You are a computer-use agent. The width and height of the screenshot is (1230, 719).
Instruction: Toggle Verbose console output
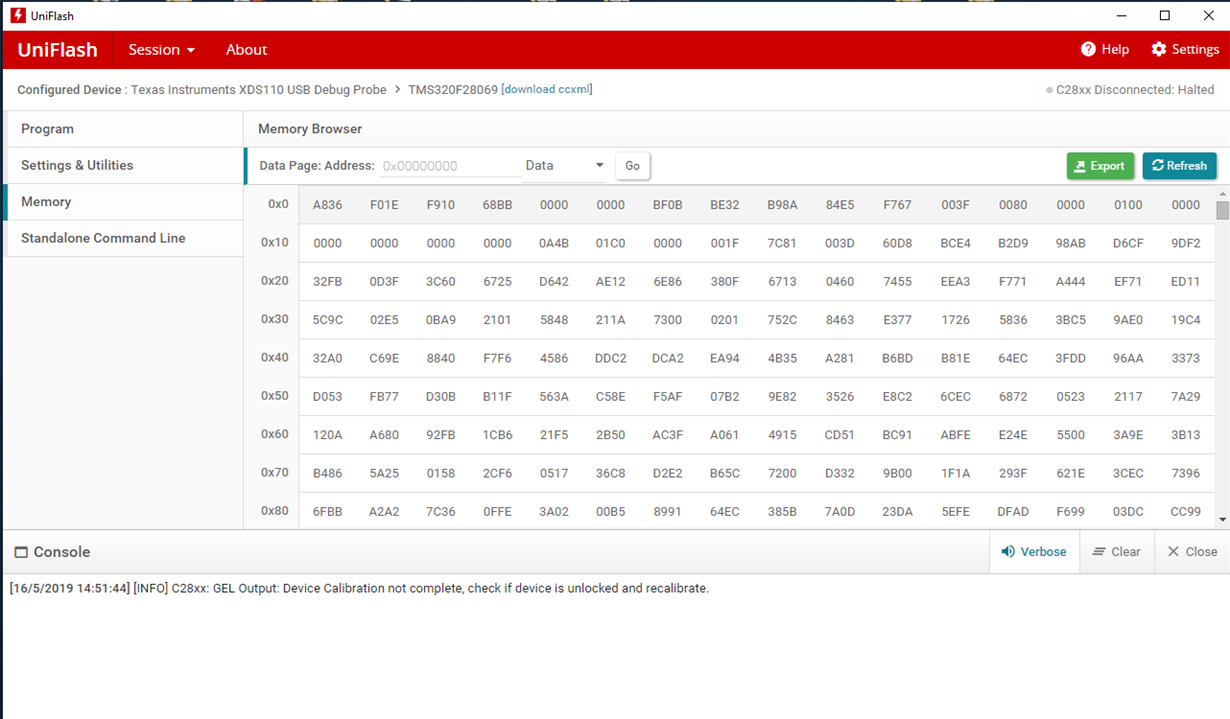pyautogui.click(x=1034, y=552)
